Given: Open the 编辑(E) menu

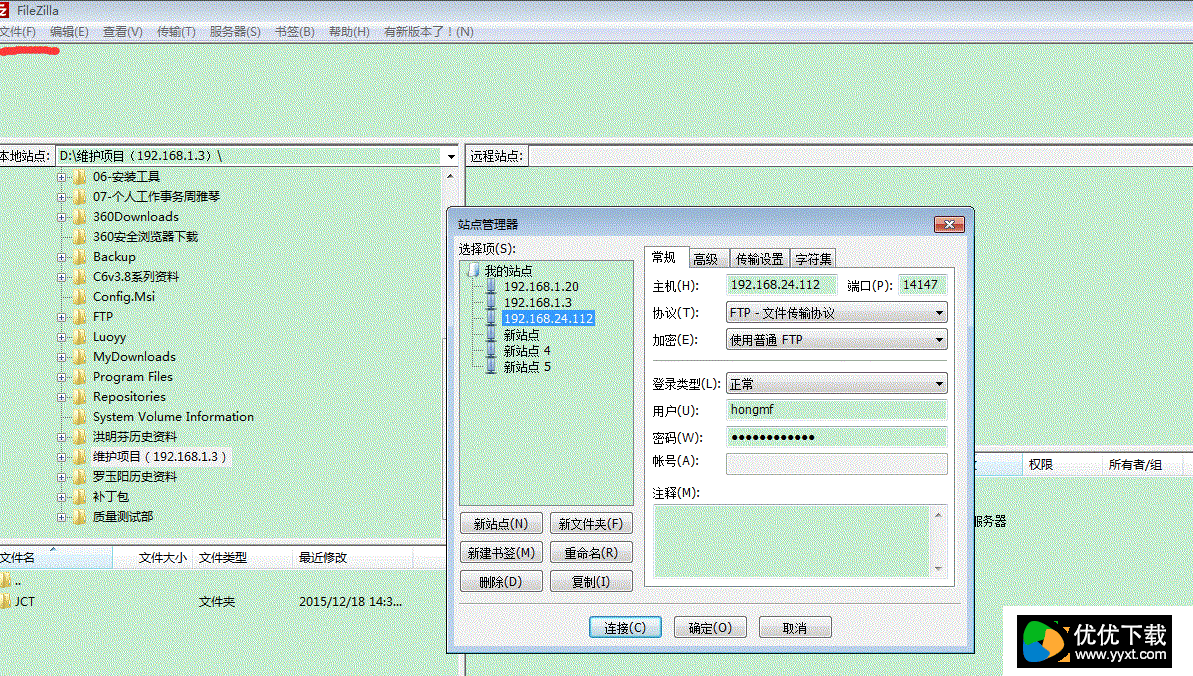Looking at the screenshot, I should [69, 32].
